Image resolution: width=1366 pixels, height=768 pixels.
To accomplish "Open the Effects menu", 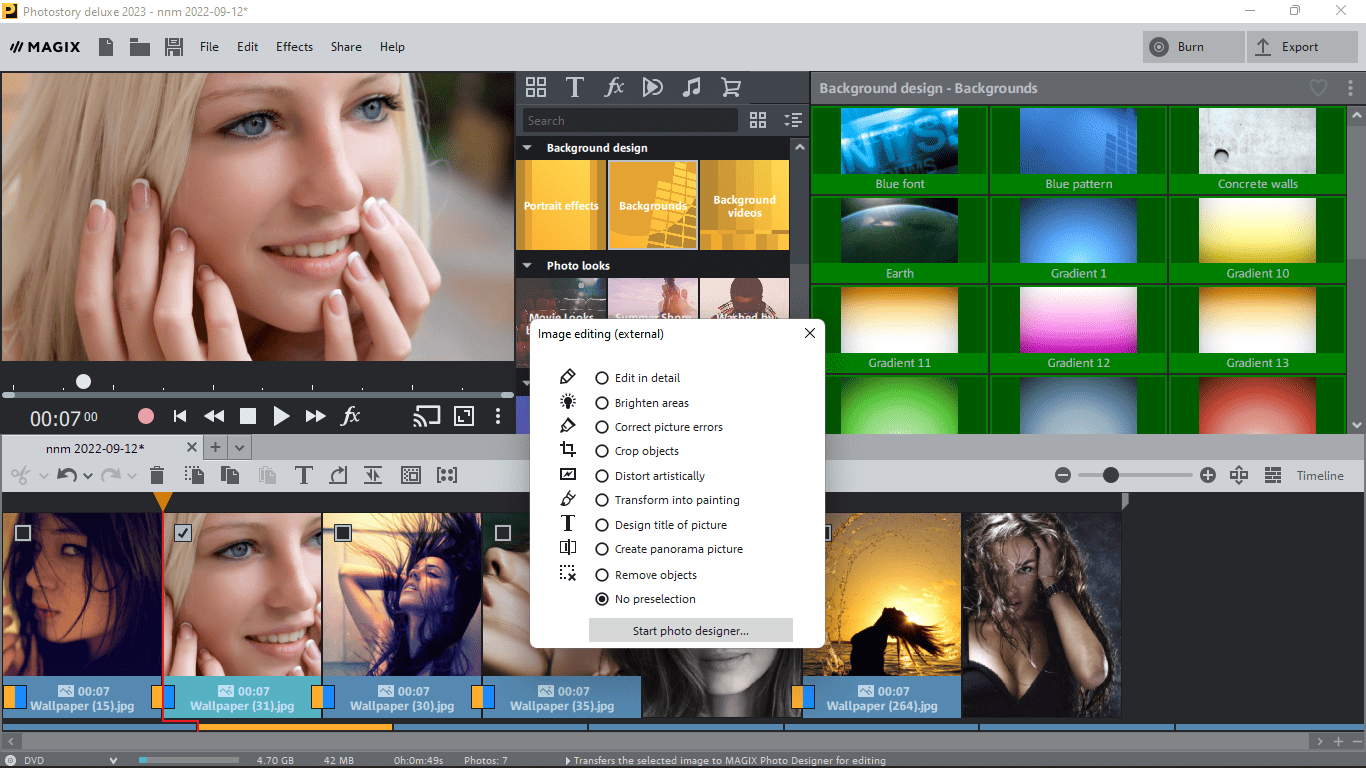I will 294,47.
